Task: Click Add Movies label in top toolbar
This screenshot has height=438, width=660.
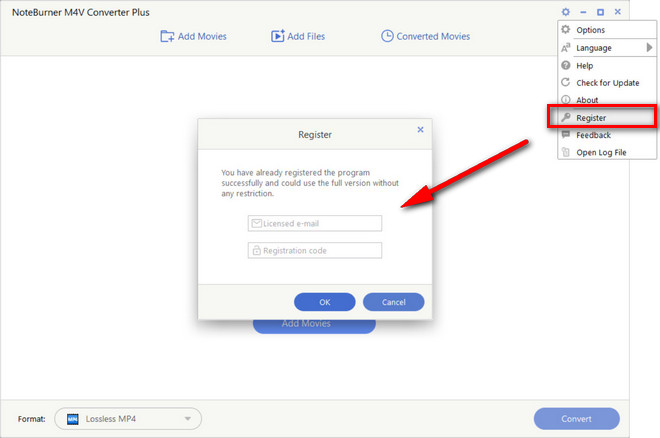Action: [202, 37]
